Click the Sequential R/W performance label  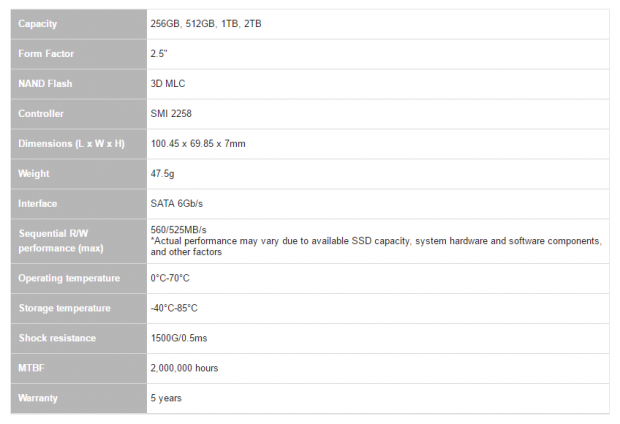(61, 241)
